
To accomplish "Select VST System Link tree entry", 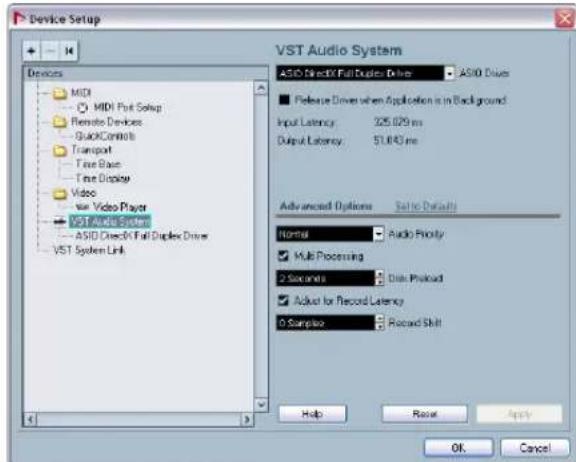I will (x=89, y=250).
